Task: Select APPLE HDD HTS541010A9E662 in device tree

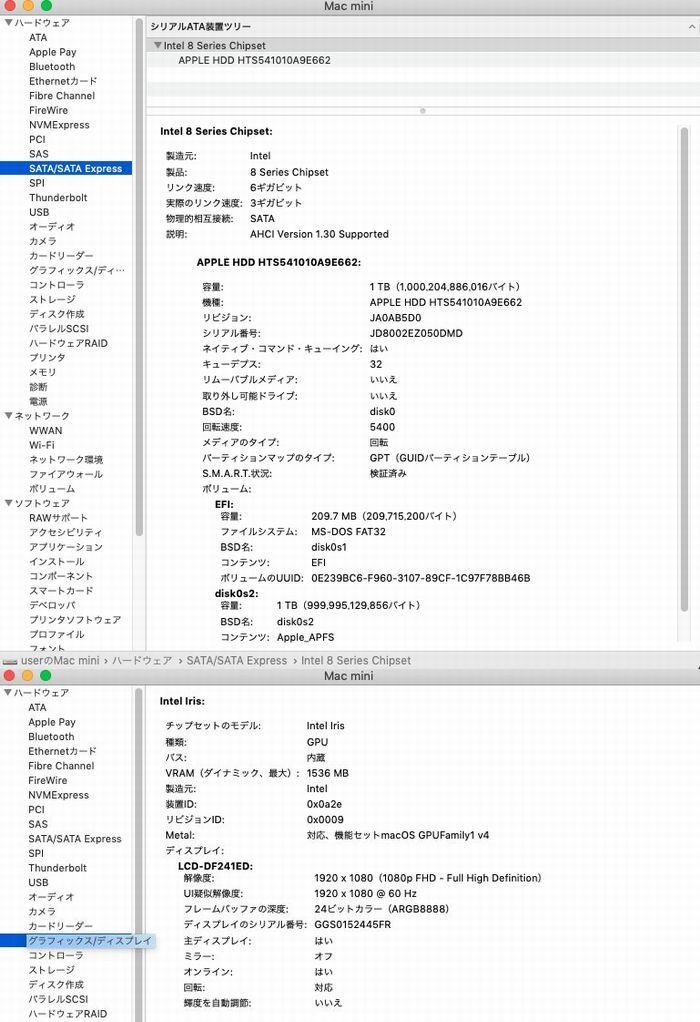Action: click(254, 60)
